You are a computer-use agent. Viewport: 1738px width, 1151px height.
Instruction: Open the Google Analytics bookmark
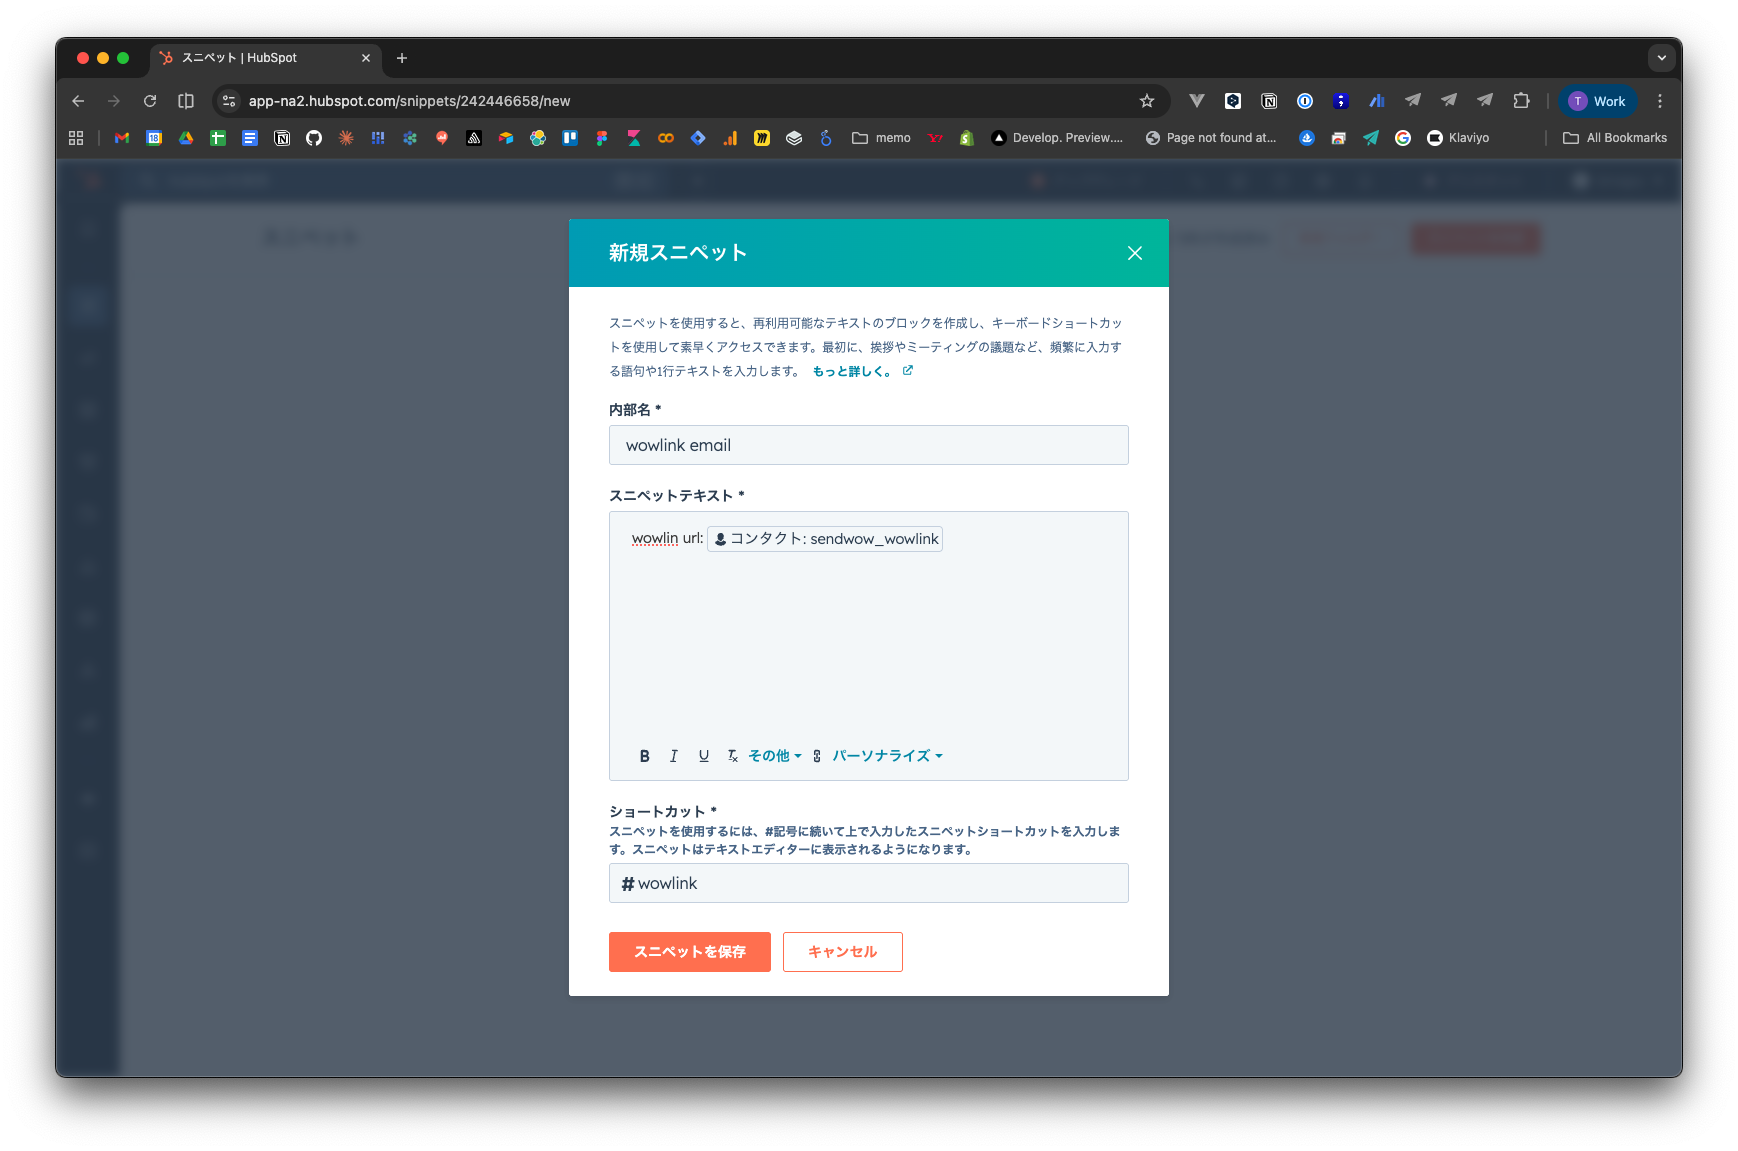tap(730, 138)
